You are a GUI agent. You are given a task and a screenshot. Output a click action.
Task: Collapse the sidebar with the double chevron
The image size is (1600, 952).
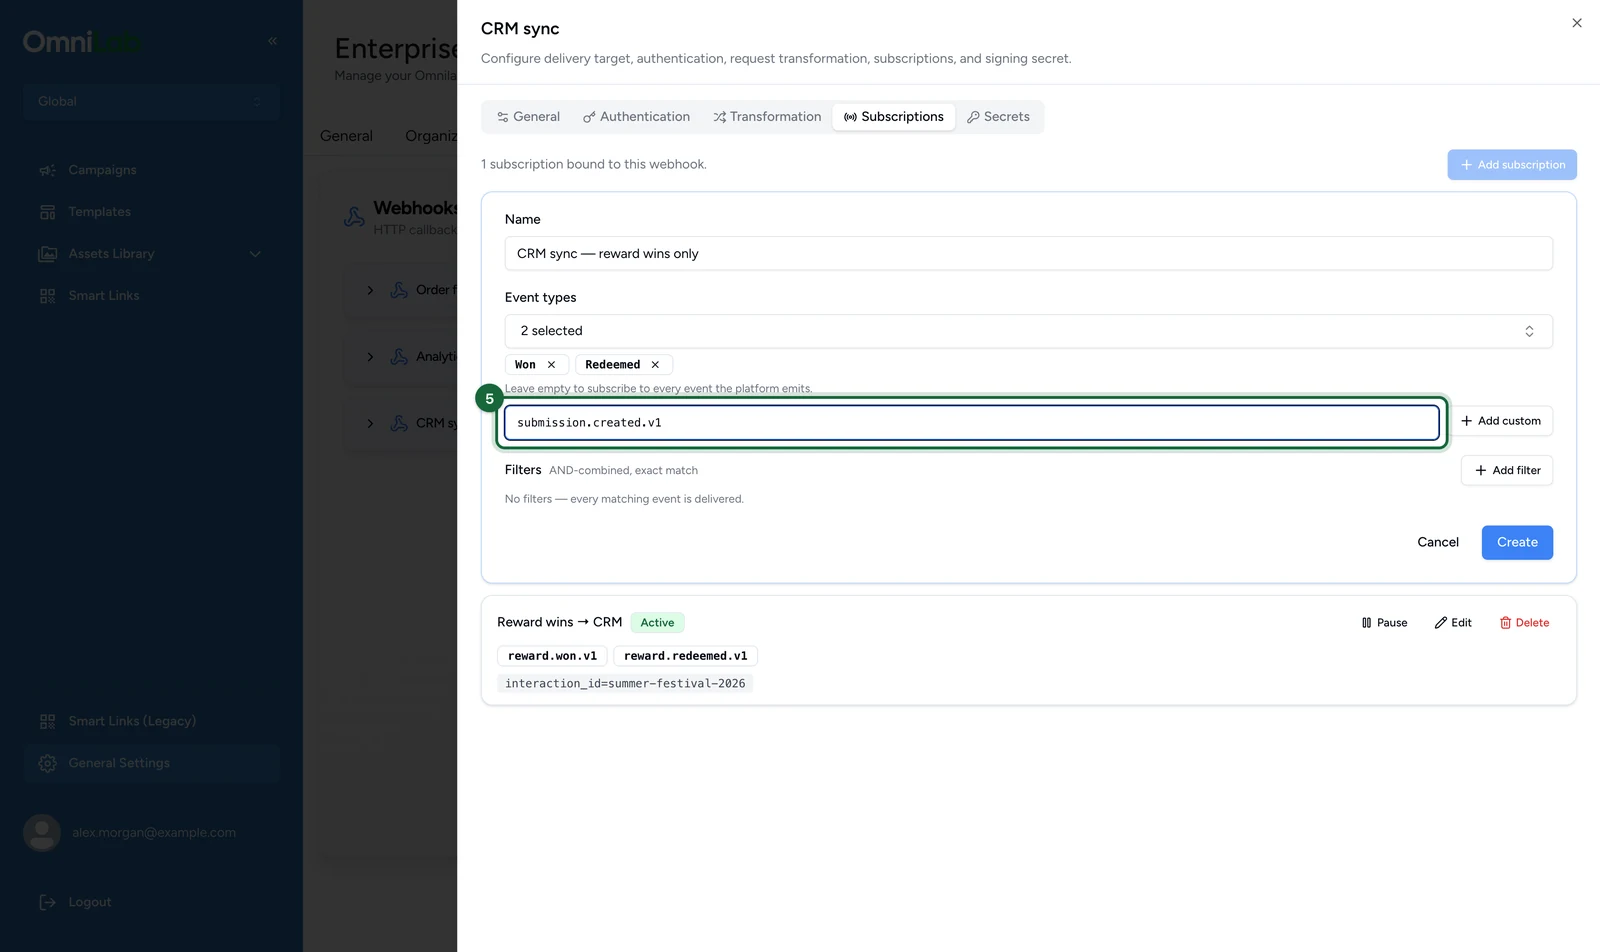(x=272, y=41)
